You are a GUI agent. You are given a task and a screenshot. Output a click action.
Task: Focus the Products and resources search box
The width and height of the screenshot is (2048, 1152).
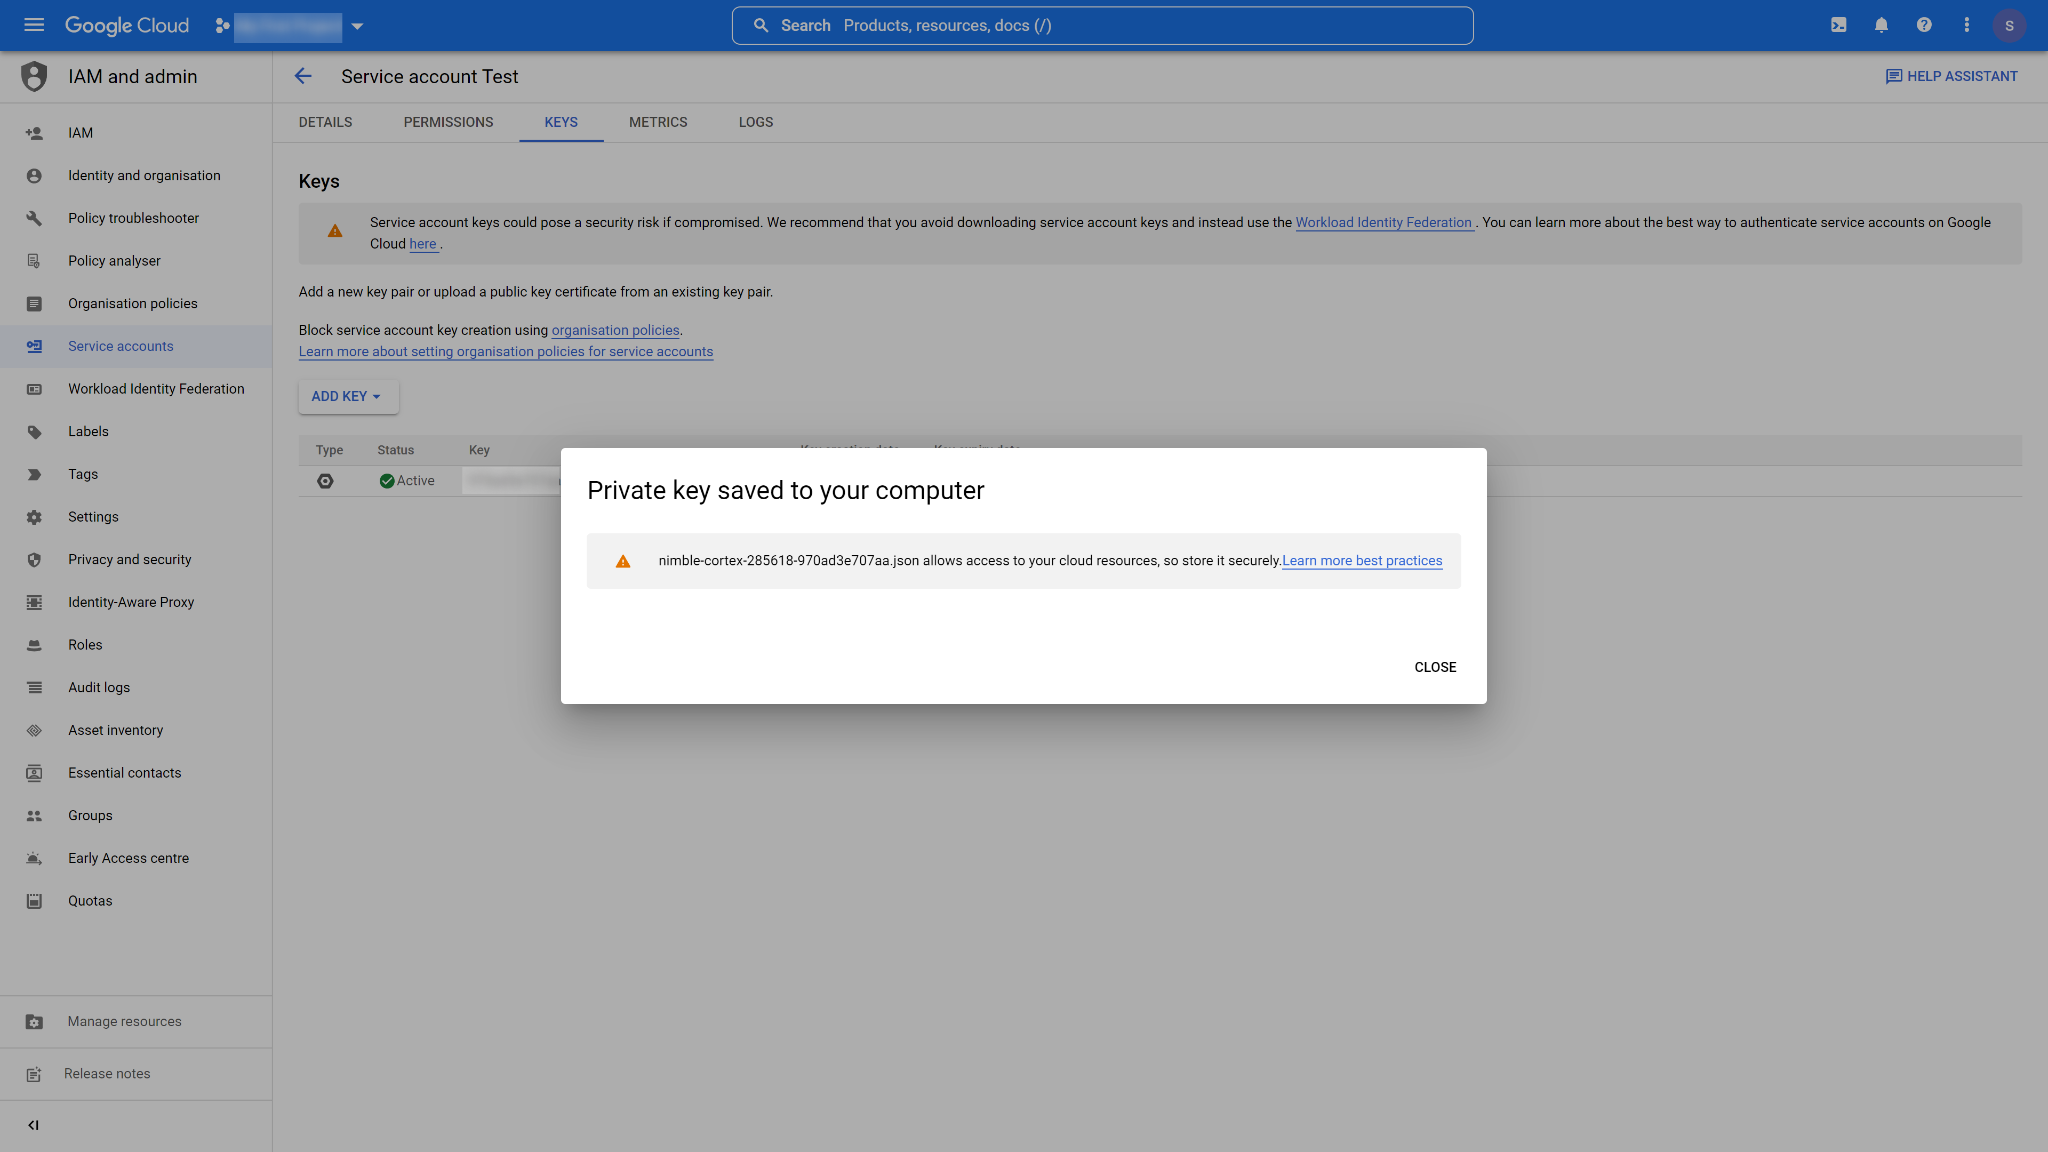coord(1102,25)
